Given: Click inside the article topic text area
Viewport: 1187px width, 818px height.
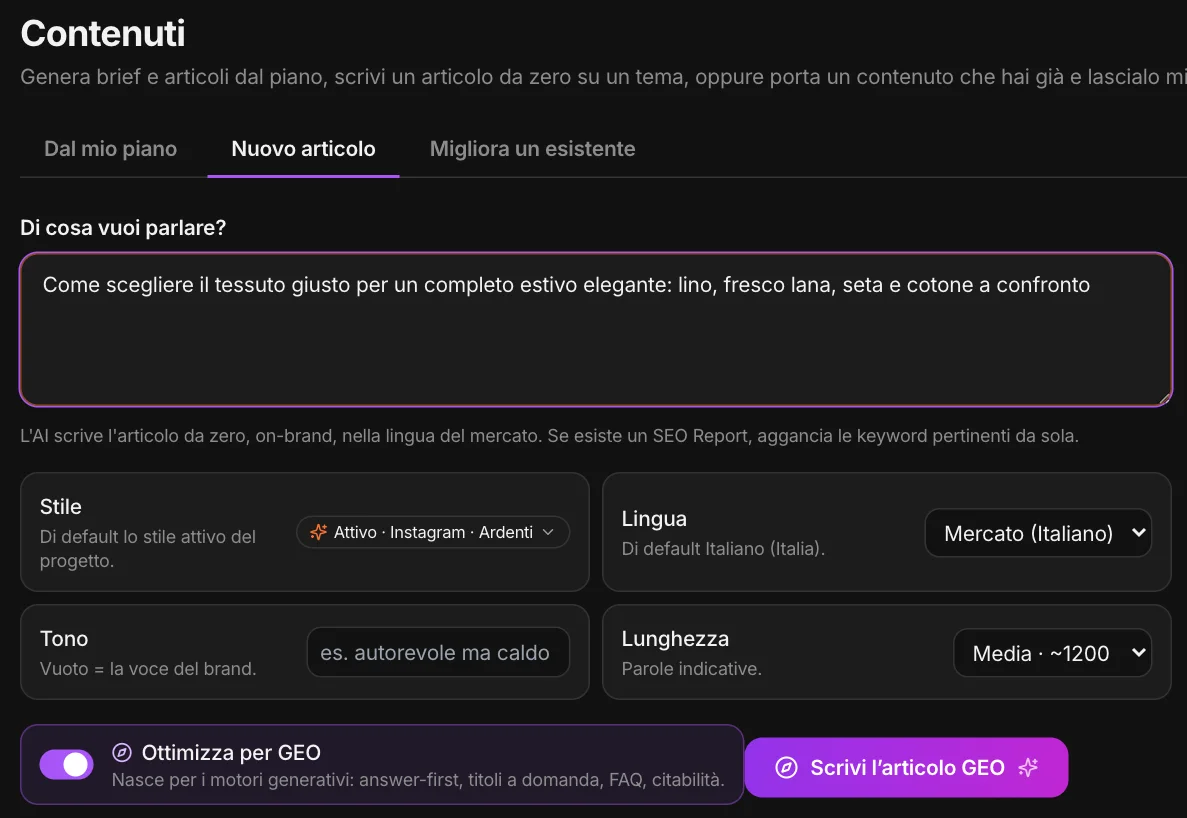Looking at the screenshot, I should point(596,330).
